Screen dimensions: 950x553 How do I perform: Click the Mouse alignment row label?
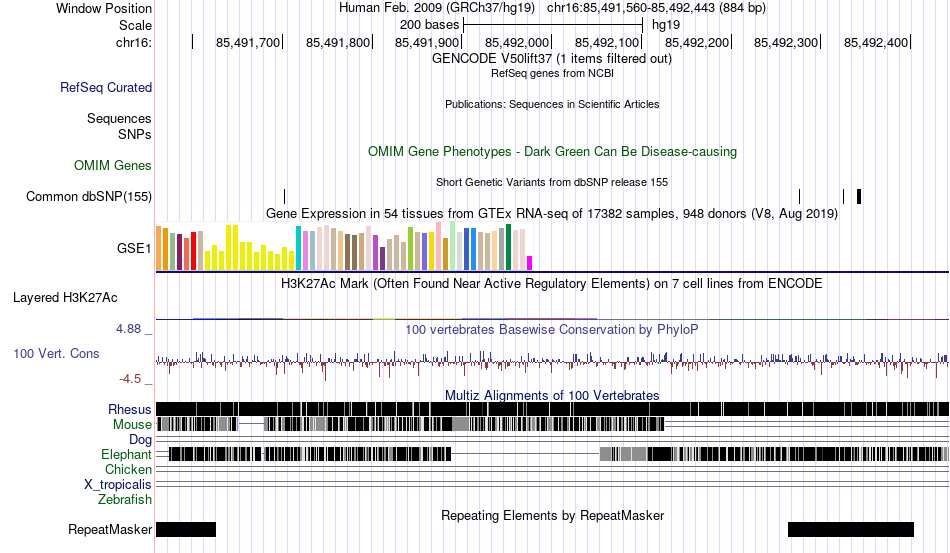(x=132, y=425)
